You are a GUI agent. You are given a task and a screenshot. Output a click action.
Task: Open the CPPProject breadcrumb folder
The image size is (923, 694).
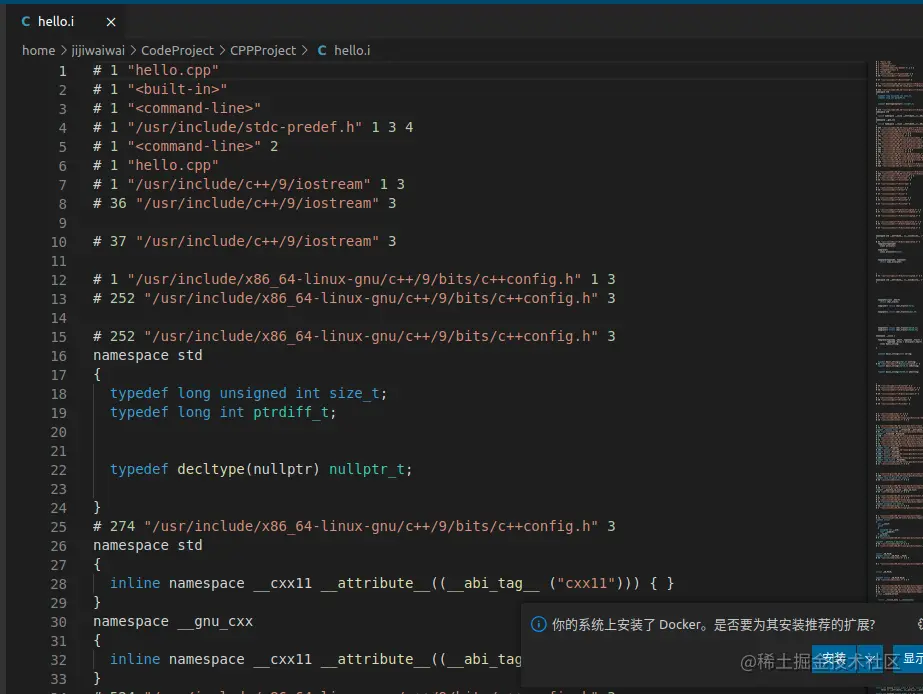[x=263, y=51]
